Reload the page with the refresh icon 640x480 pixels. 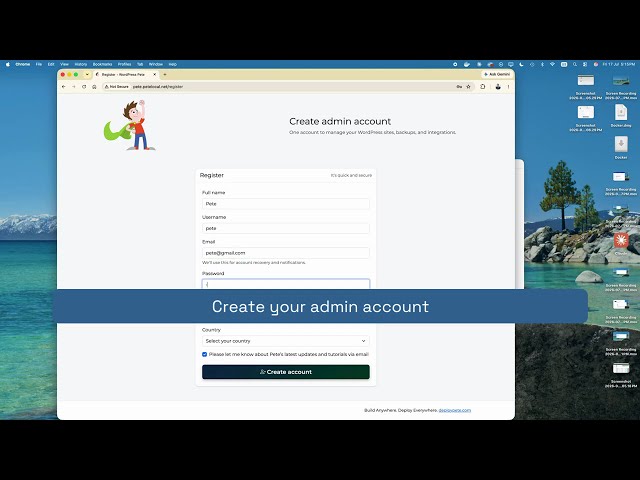[x=84, y=87]
